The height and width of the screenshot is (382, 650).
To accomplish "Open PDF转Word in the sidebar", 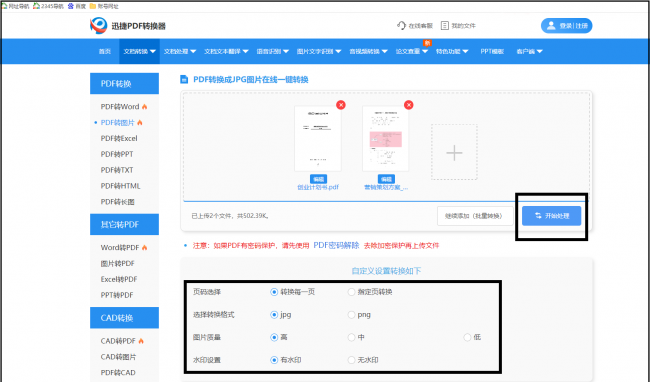I will pos(120,106).
